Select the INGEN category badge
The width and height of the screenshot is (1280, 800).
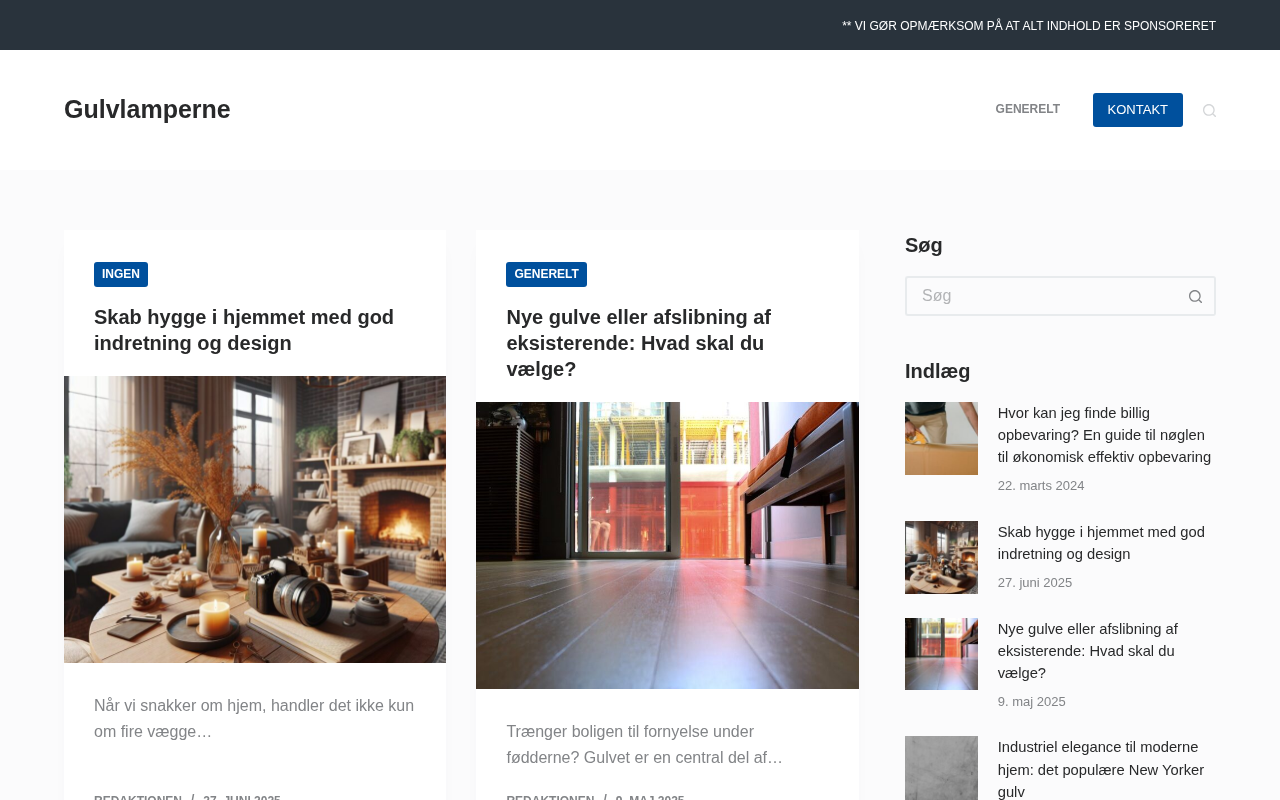tap(121, 274)
